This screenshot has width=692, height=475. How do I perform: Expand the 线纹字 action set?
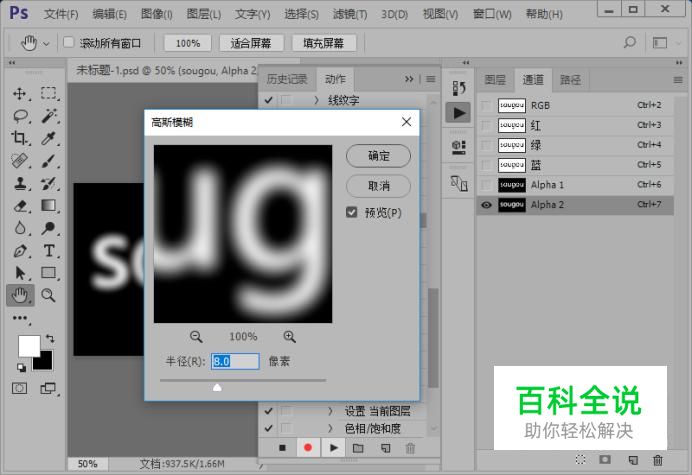click(x=316, y=100)
